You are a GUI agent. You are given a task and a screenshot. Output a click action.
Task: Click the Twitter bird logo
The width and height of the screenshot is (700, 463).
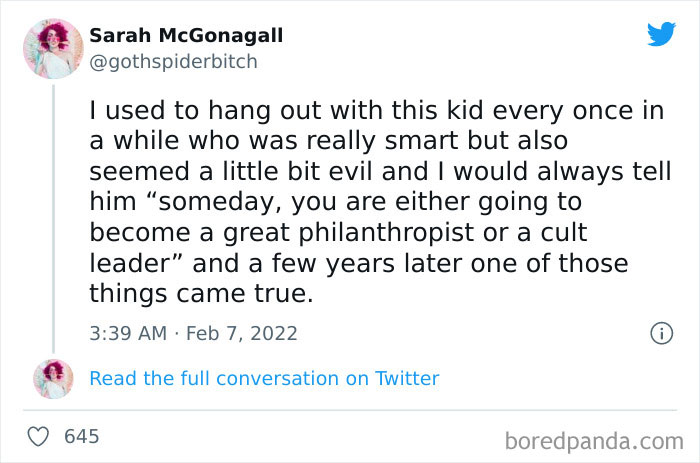coord(661,35)
